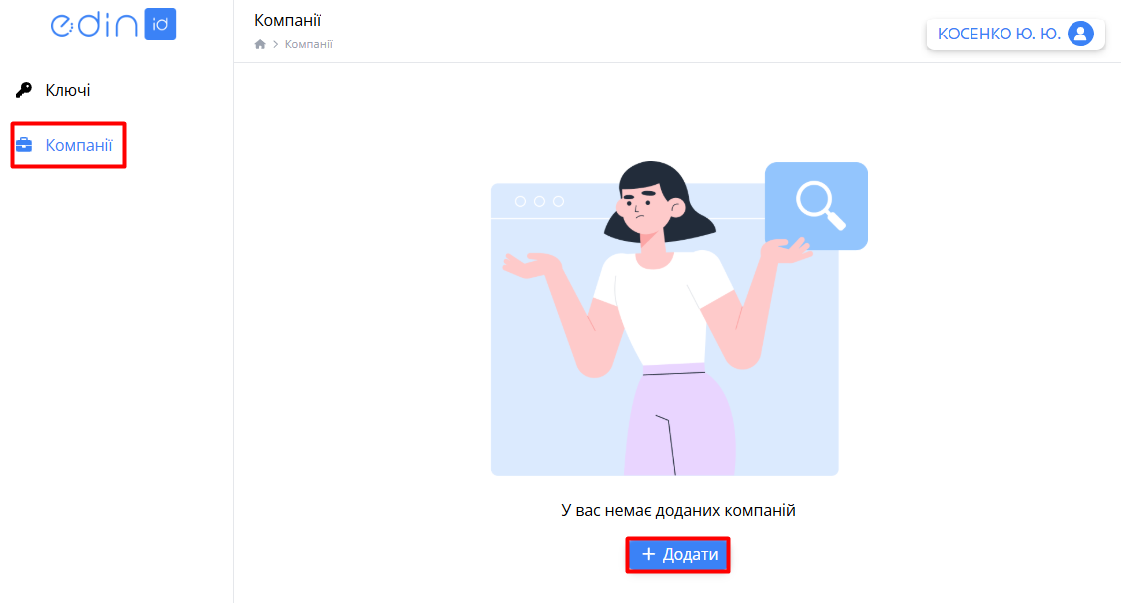This screenshot has height=603, width=1121.
Task: Click the shrugging woman illustration
Action: point(658,318)
